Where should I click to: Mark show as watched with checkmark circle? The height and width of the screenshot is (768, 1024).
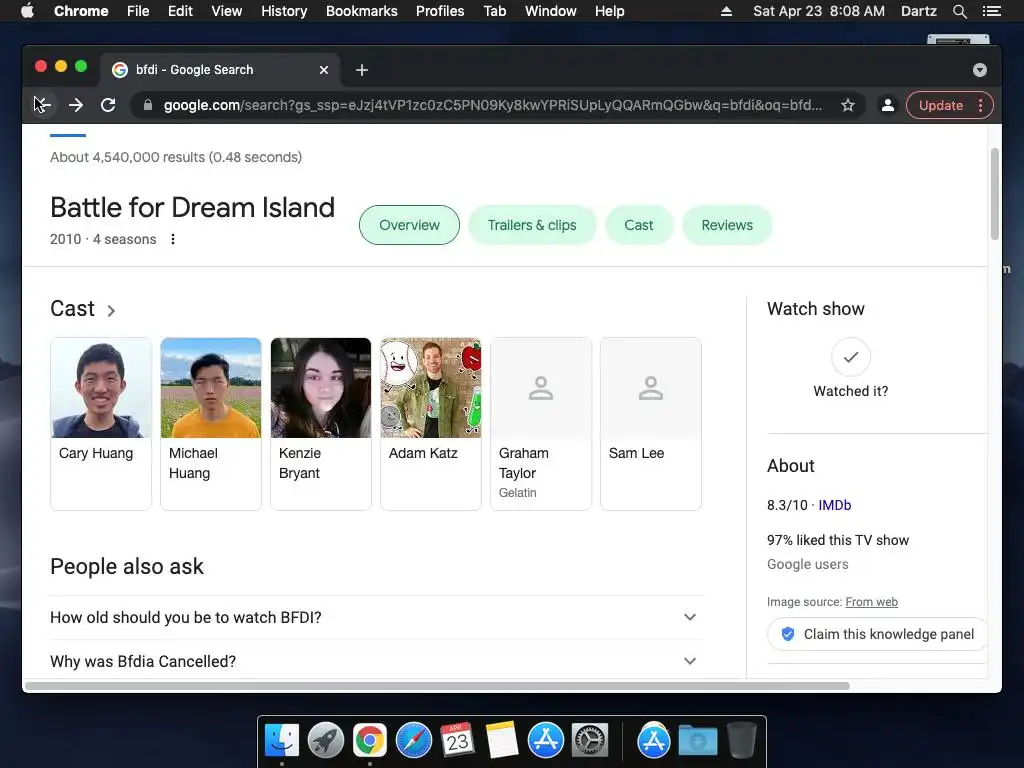[x=850, y=357]
